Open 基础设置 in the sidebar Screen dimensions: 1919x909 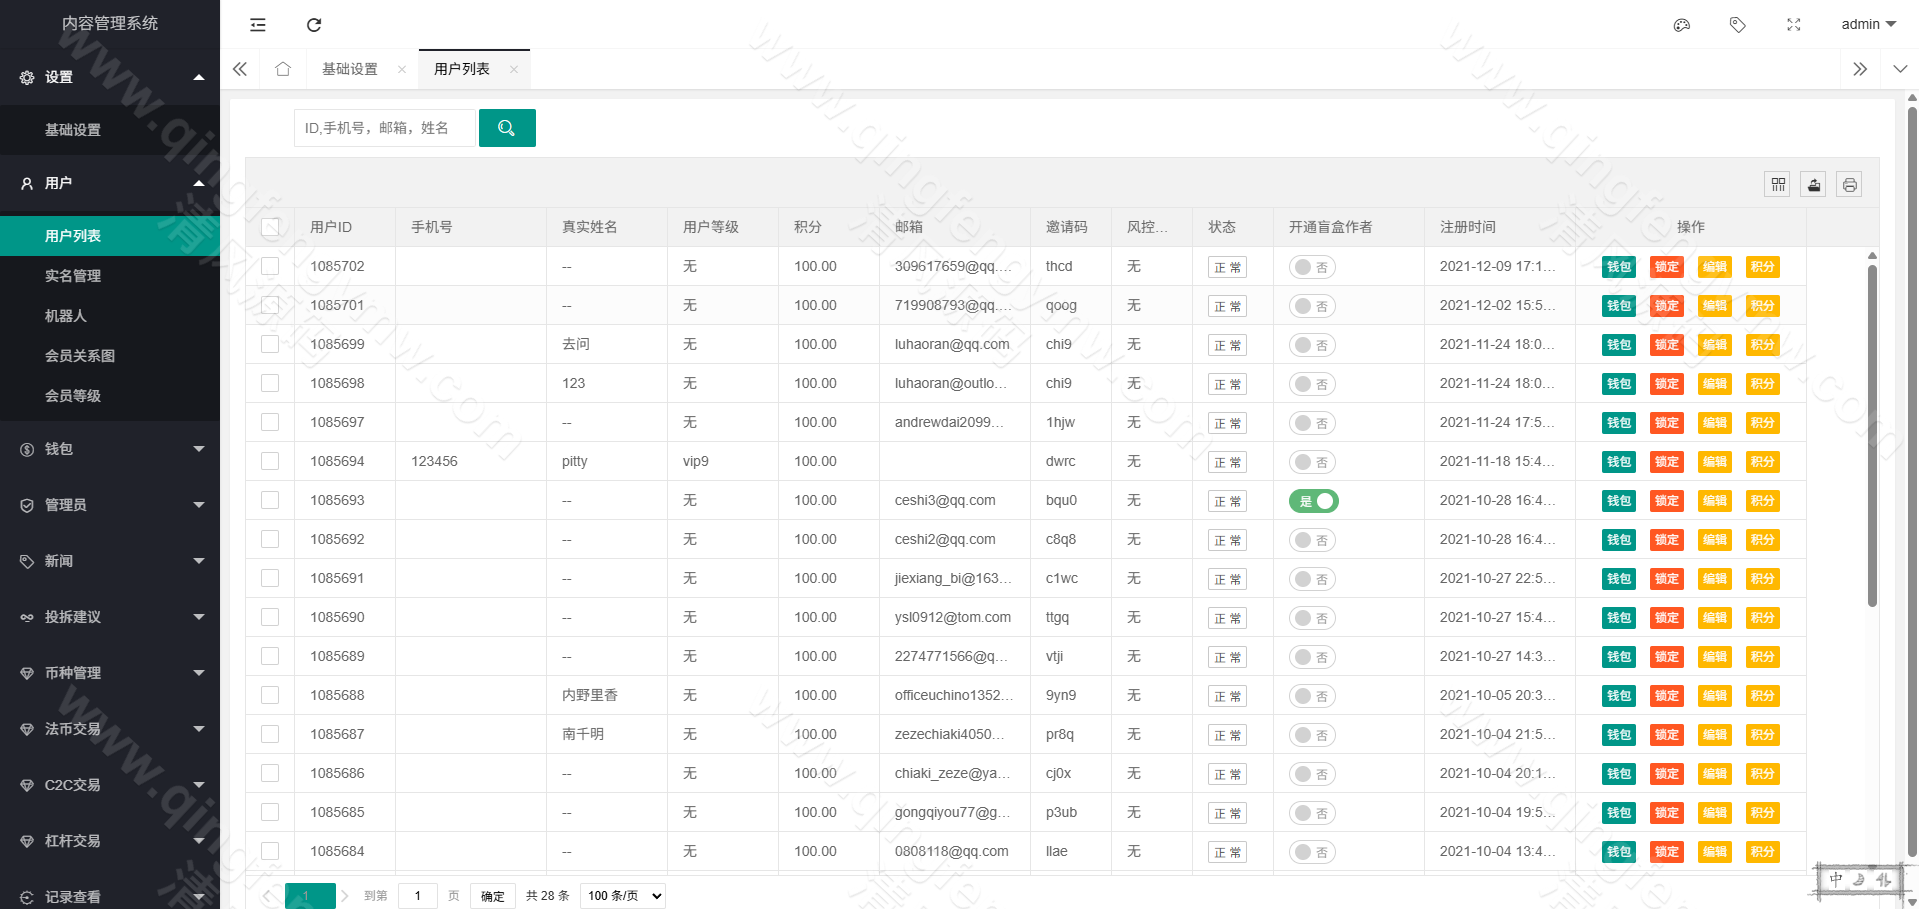pos(110,130)
